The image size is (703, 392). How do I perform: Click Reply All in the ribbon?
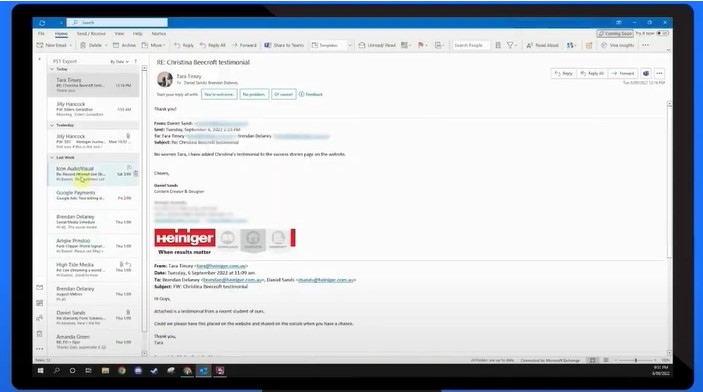coord(213,45)
